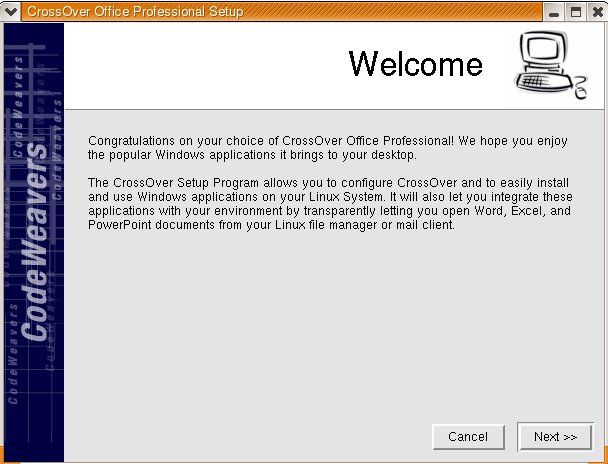Viewport: 608px width, 464px height.
Task: Click the Next >> button
Action: 555,437
